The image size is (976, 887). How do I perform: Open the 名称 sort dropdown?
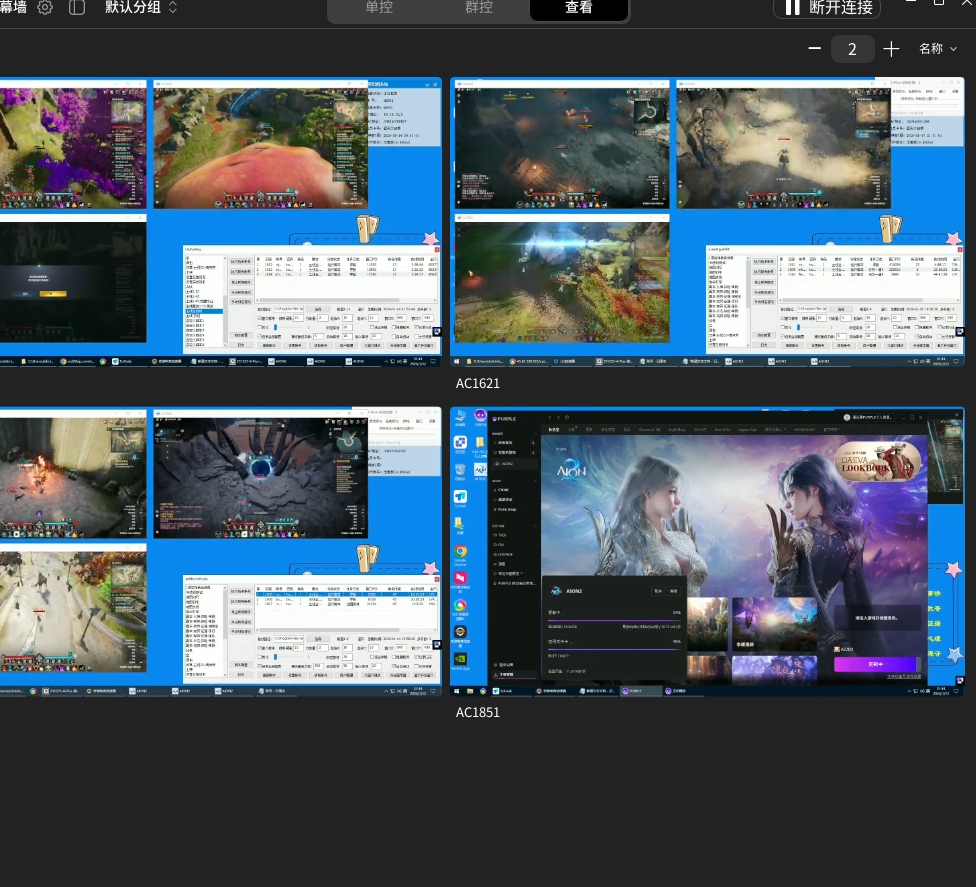[x=937, y=49]
